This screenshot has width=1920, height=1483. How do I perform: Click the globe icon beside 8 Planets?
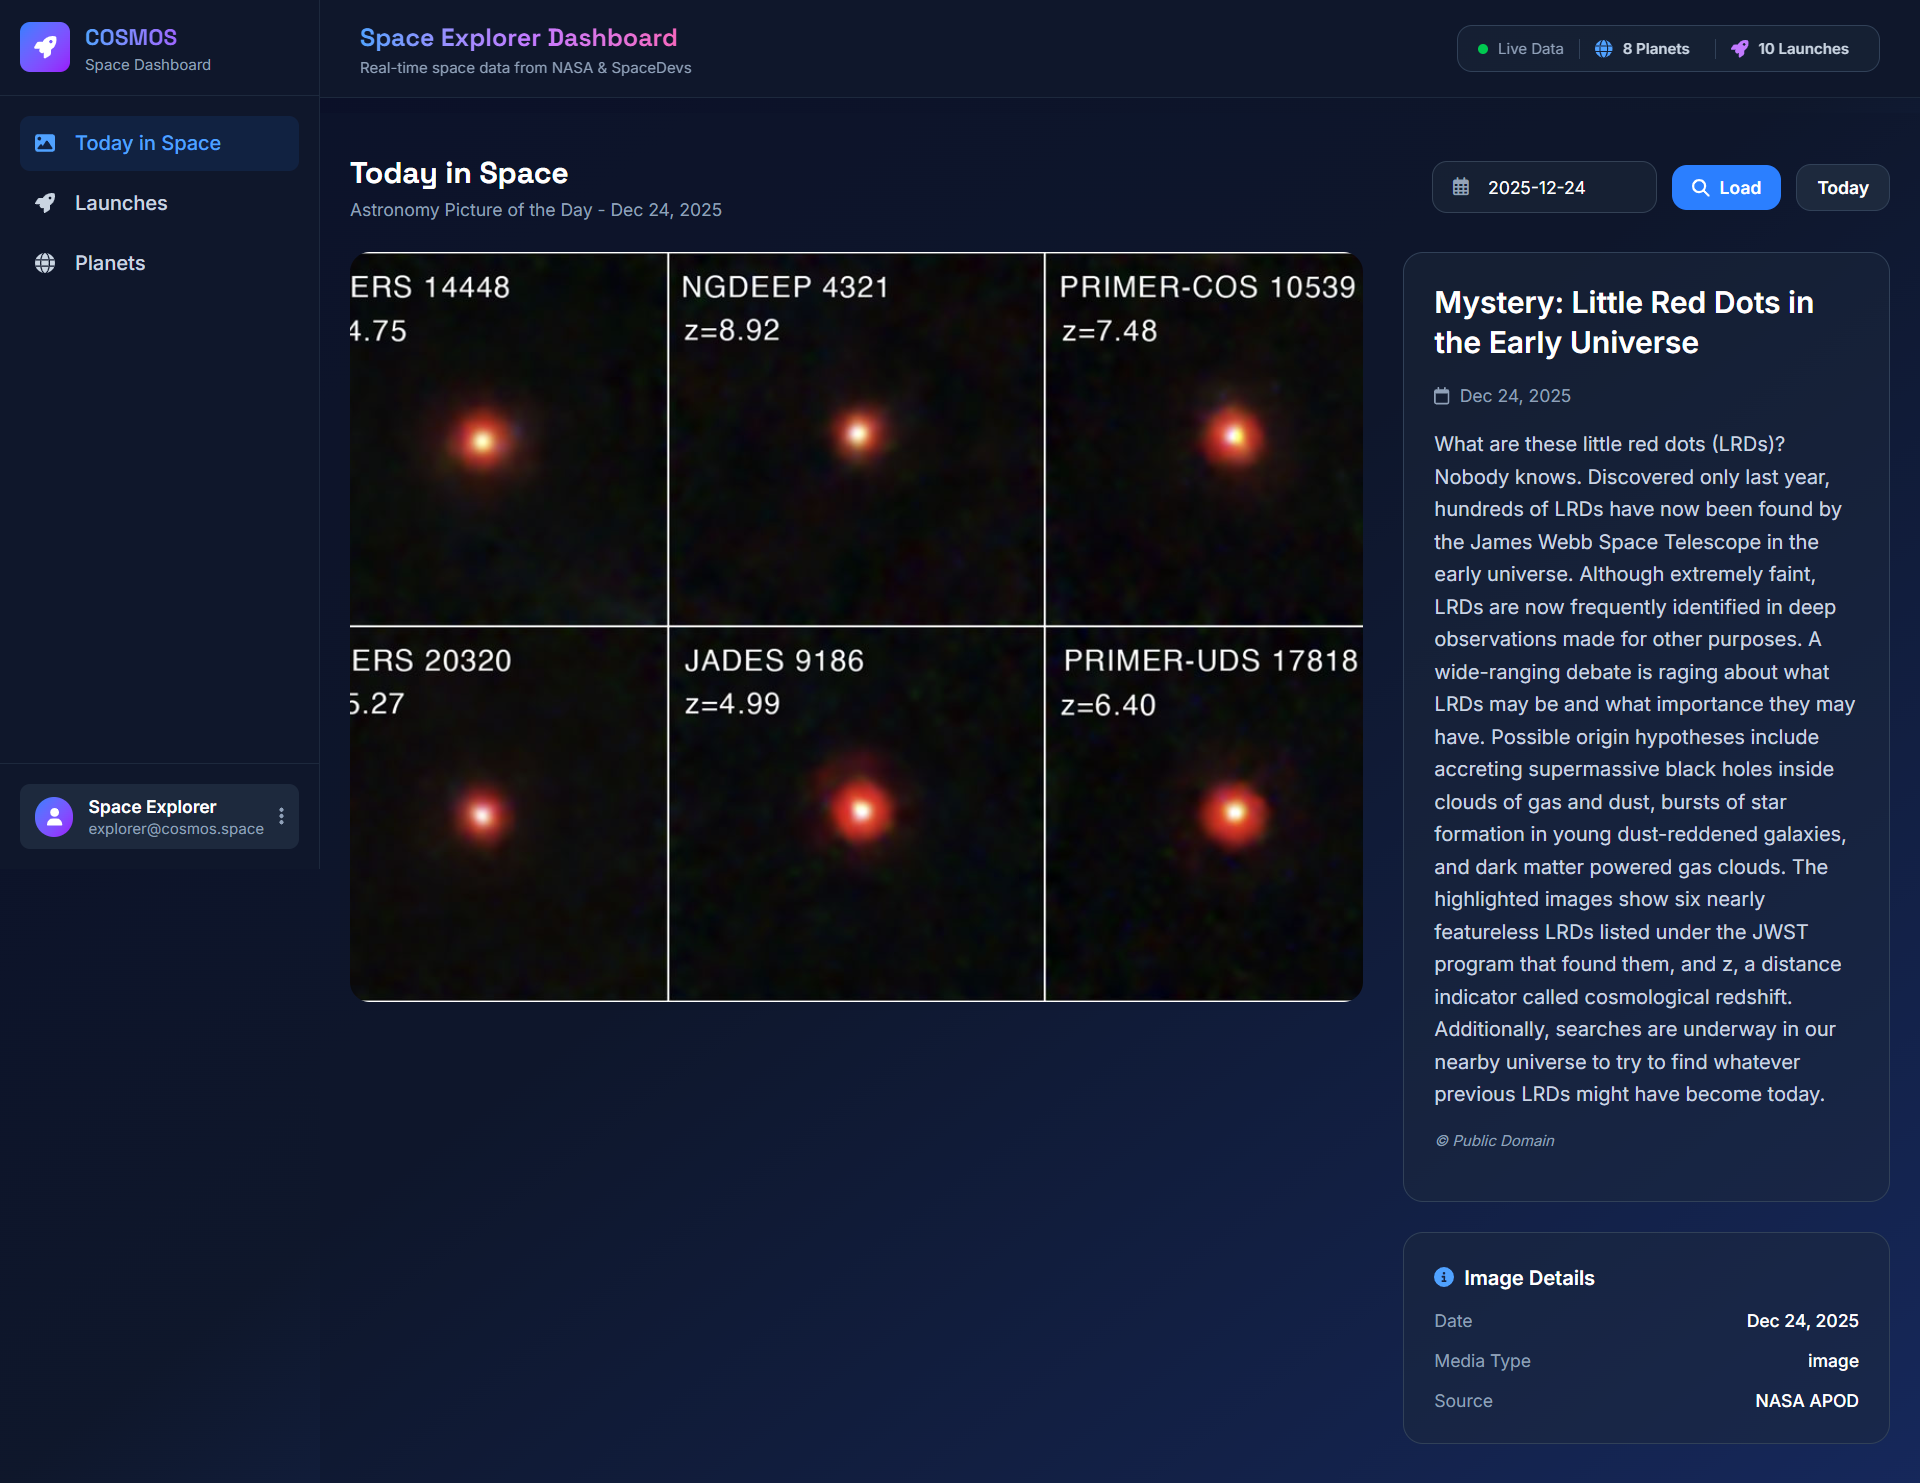pyautogui.click(x=1603, y=49)
